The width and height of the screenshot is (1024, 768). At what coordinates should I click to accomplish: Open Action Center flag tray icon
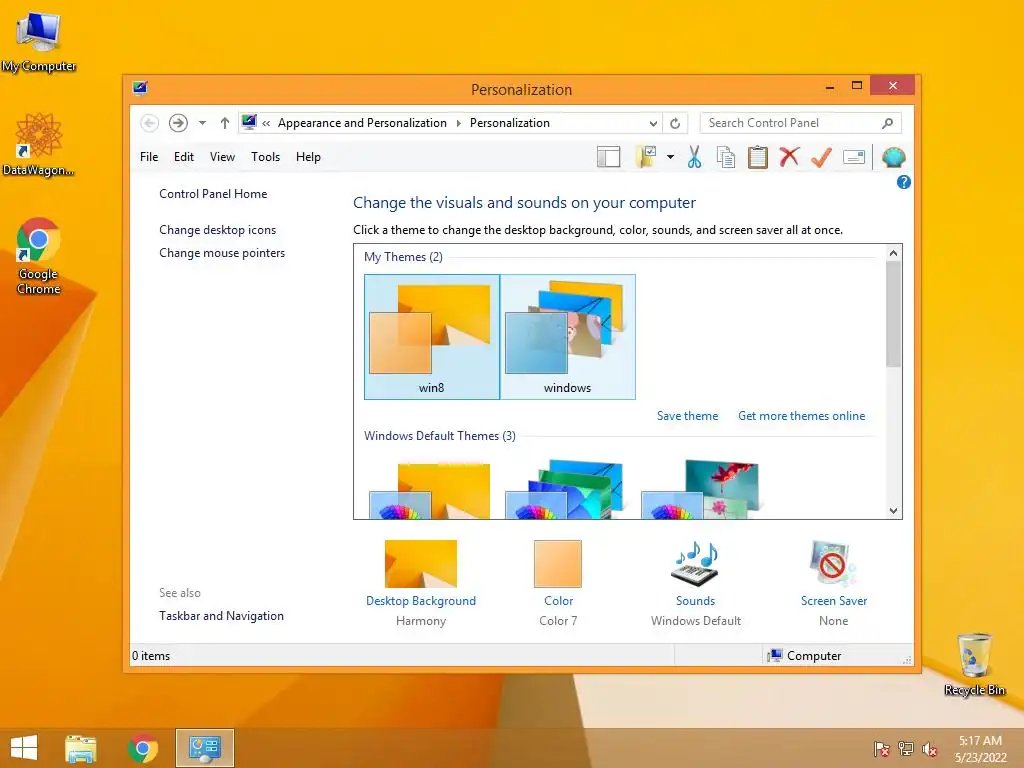point(882,748)
